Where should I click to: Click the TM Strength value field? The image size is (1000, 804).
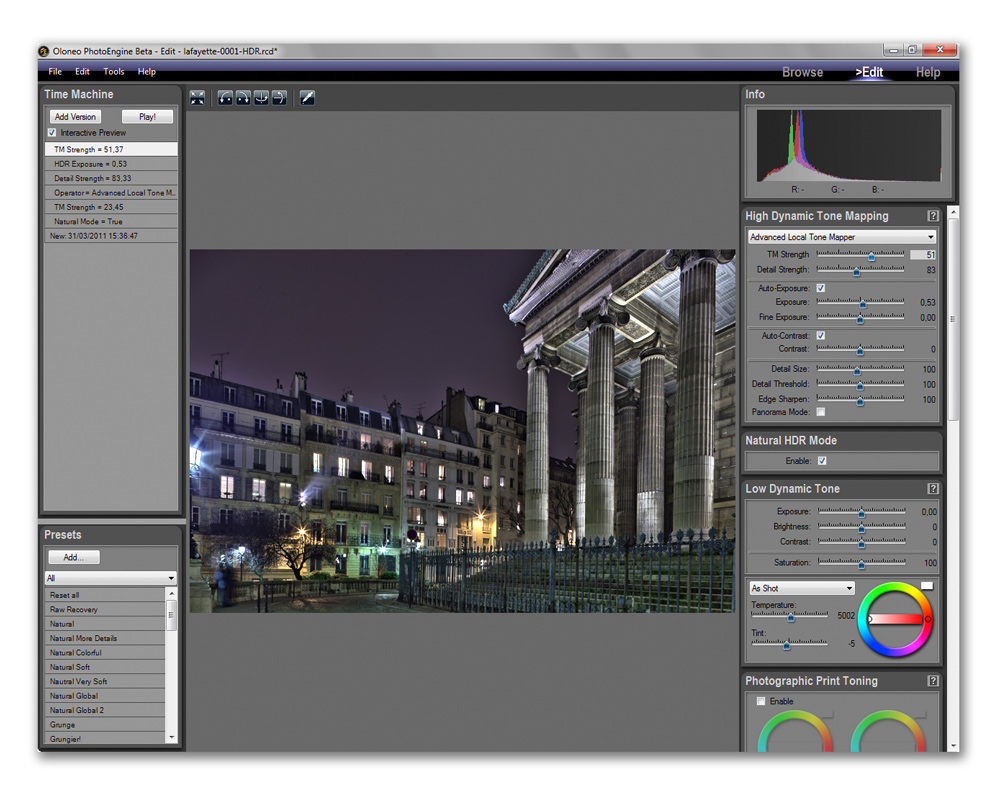923,254
